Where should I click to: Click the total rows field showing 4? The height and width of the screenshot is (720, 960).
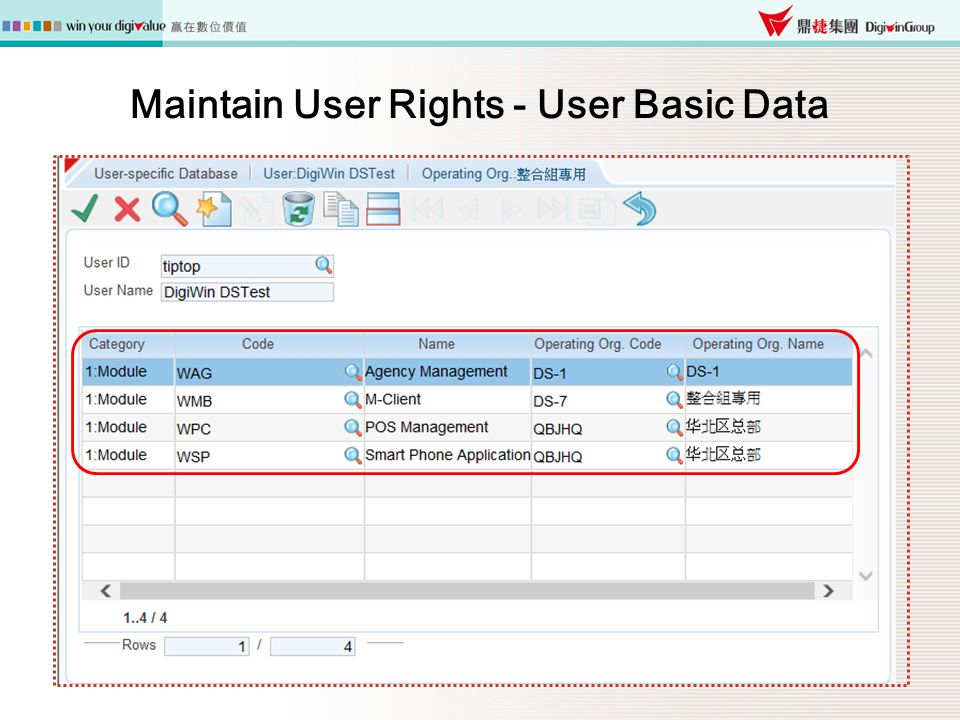pyautogui.click(x=313, y=647)
